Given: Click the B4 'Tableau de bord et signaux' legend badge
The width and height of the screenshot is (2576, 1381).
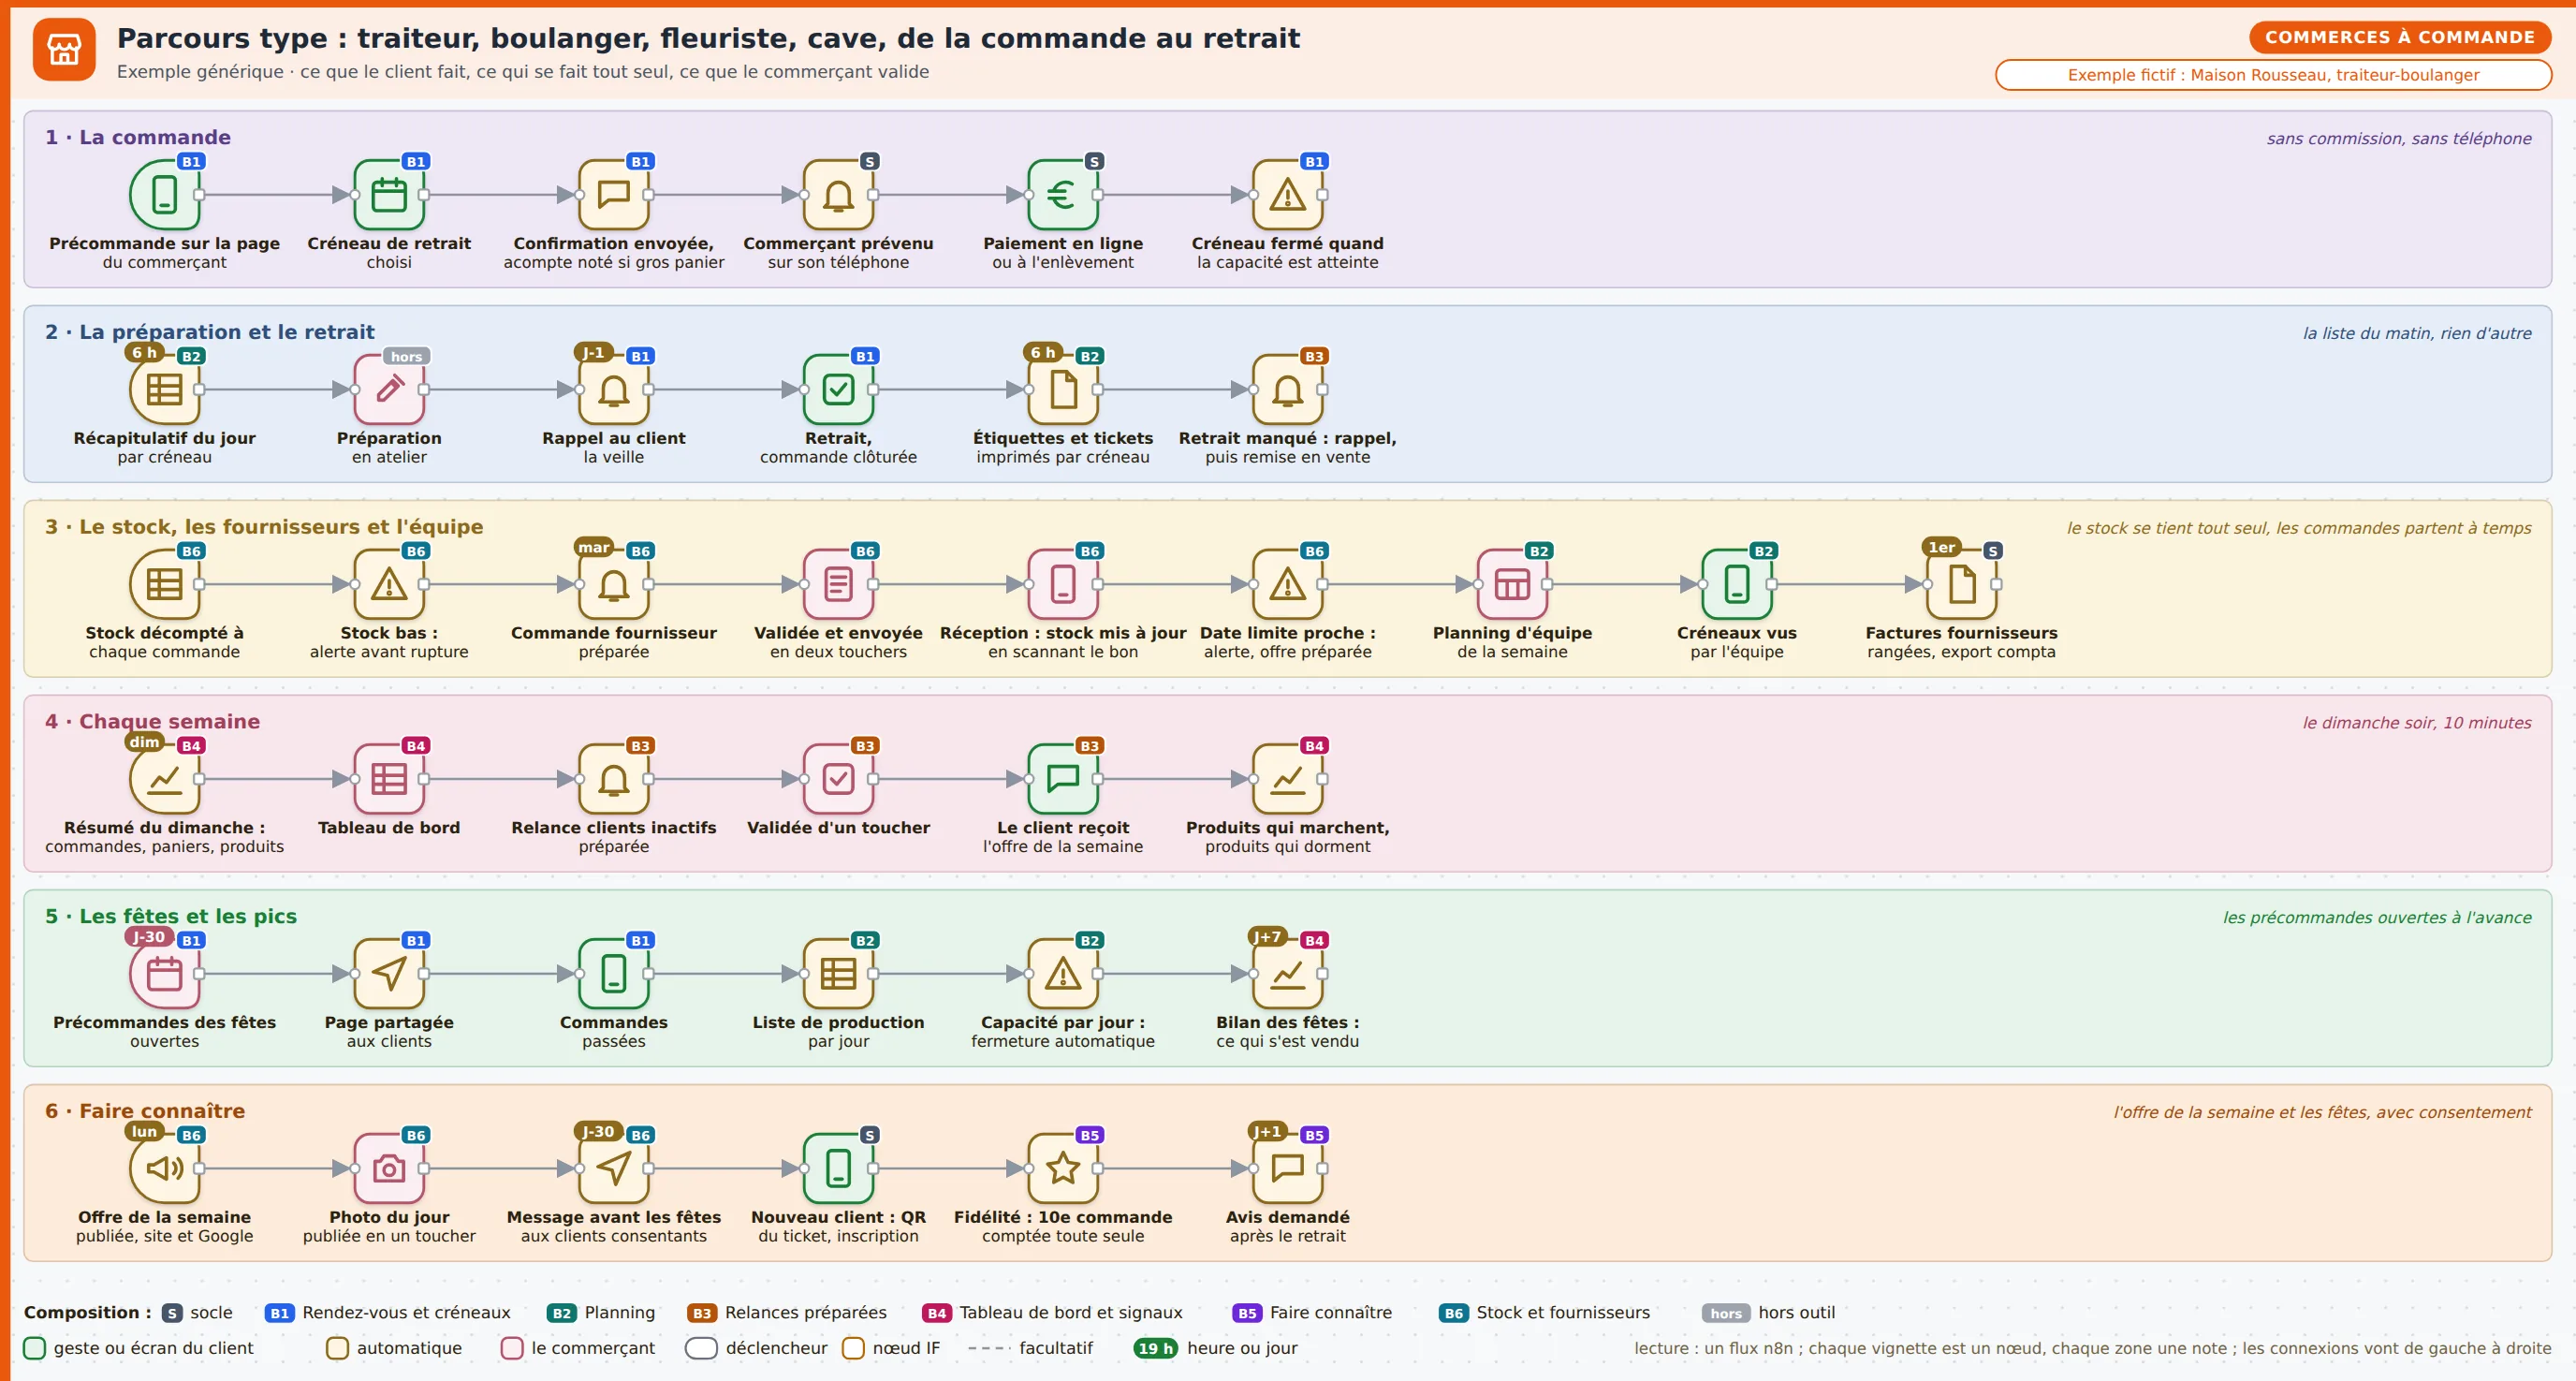Looking at the screenshot, I should click(x=936, y=1313).
